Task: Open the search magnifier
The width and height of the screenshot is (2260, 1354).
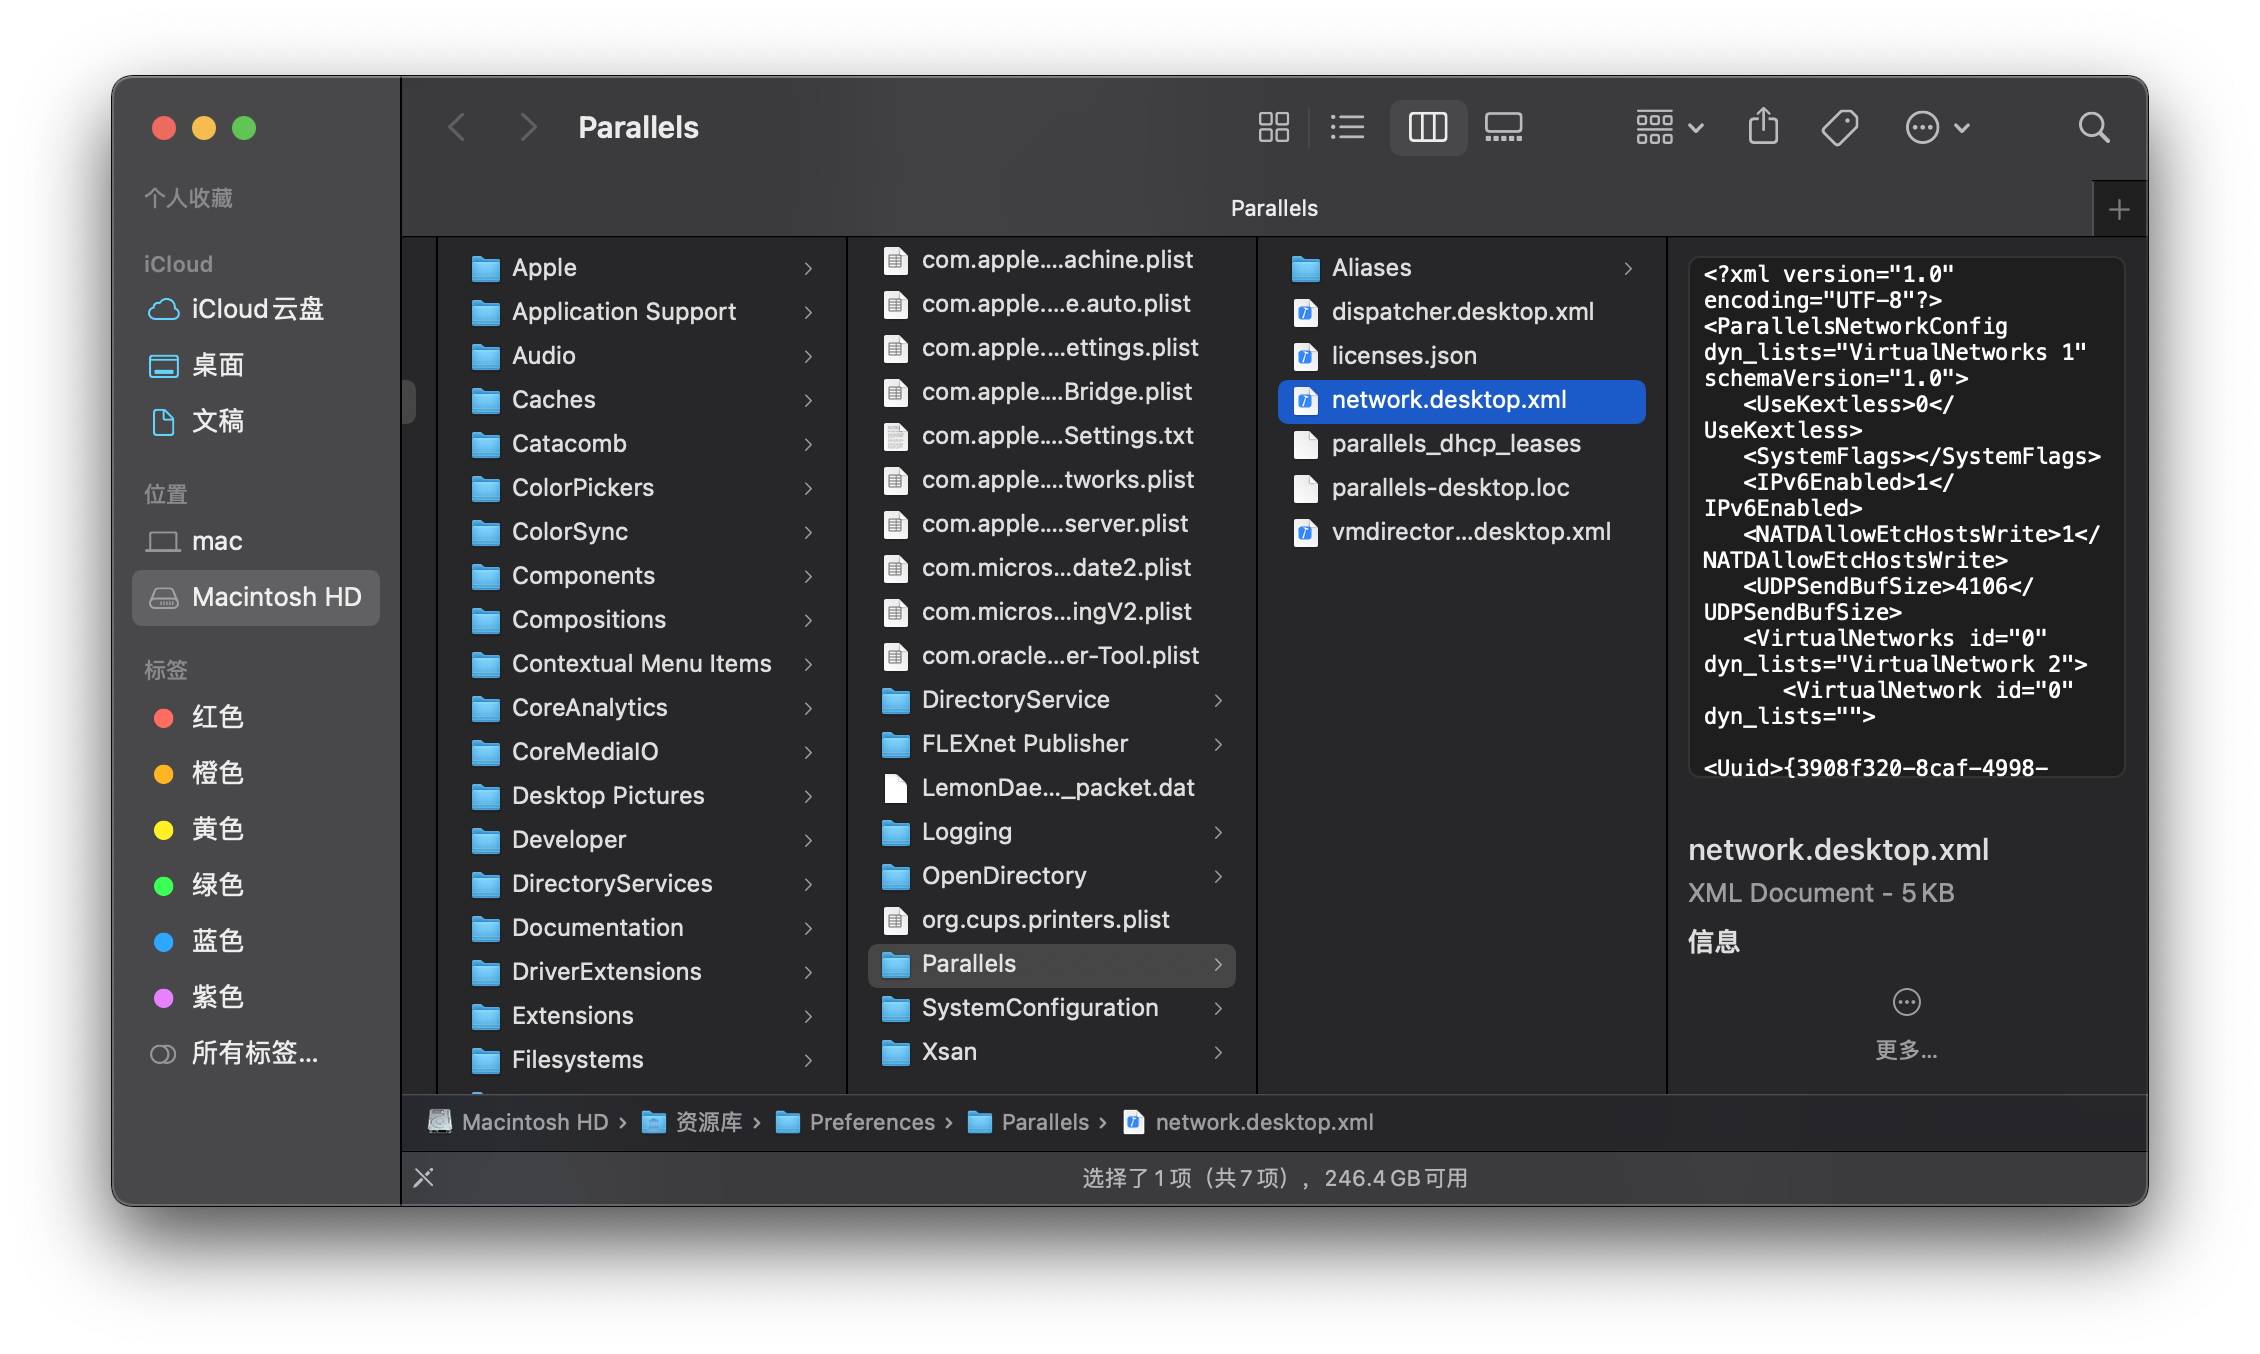Action: (2093, 127)
